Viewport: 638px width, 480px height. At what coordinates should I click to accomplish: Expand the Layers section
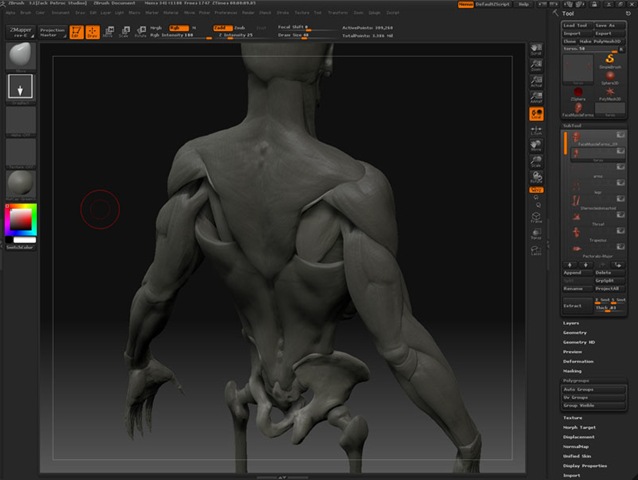coord(571,323)
